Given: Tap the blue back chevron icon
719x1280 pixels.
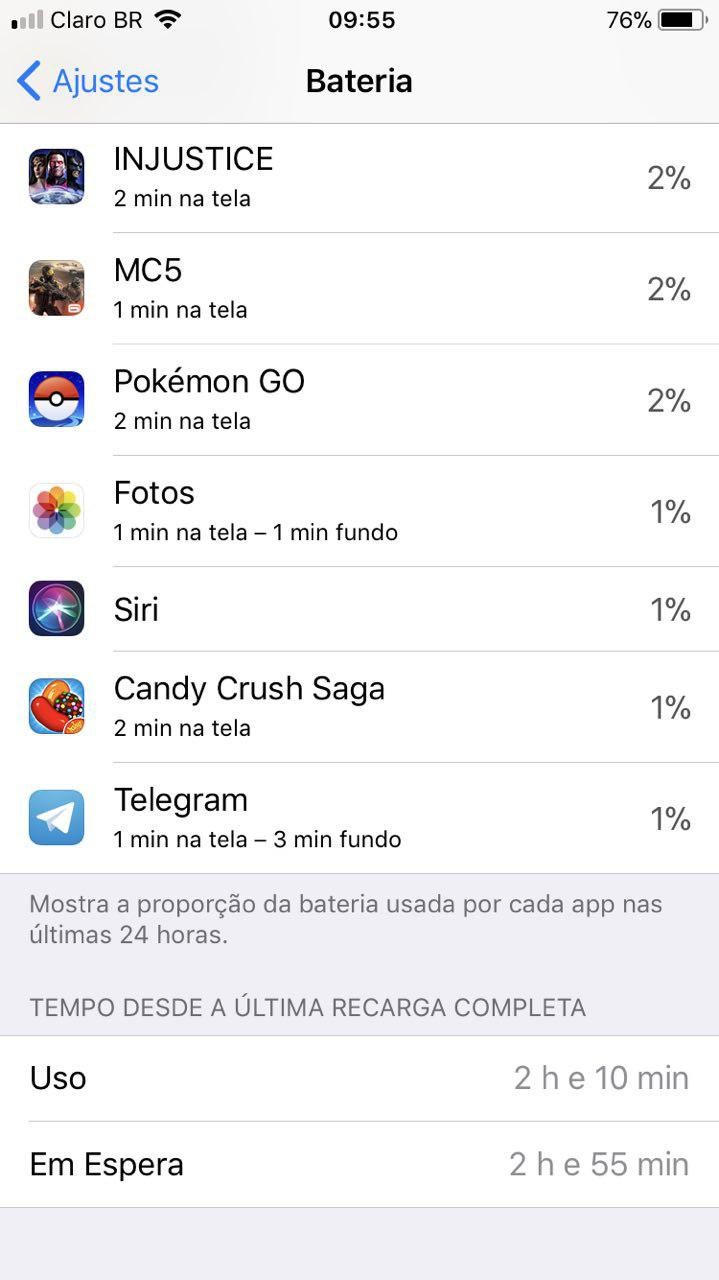Looking at the screenshot, I should tap(29, 81).
